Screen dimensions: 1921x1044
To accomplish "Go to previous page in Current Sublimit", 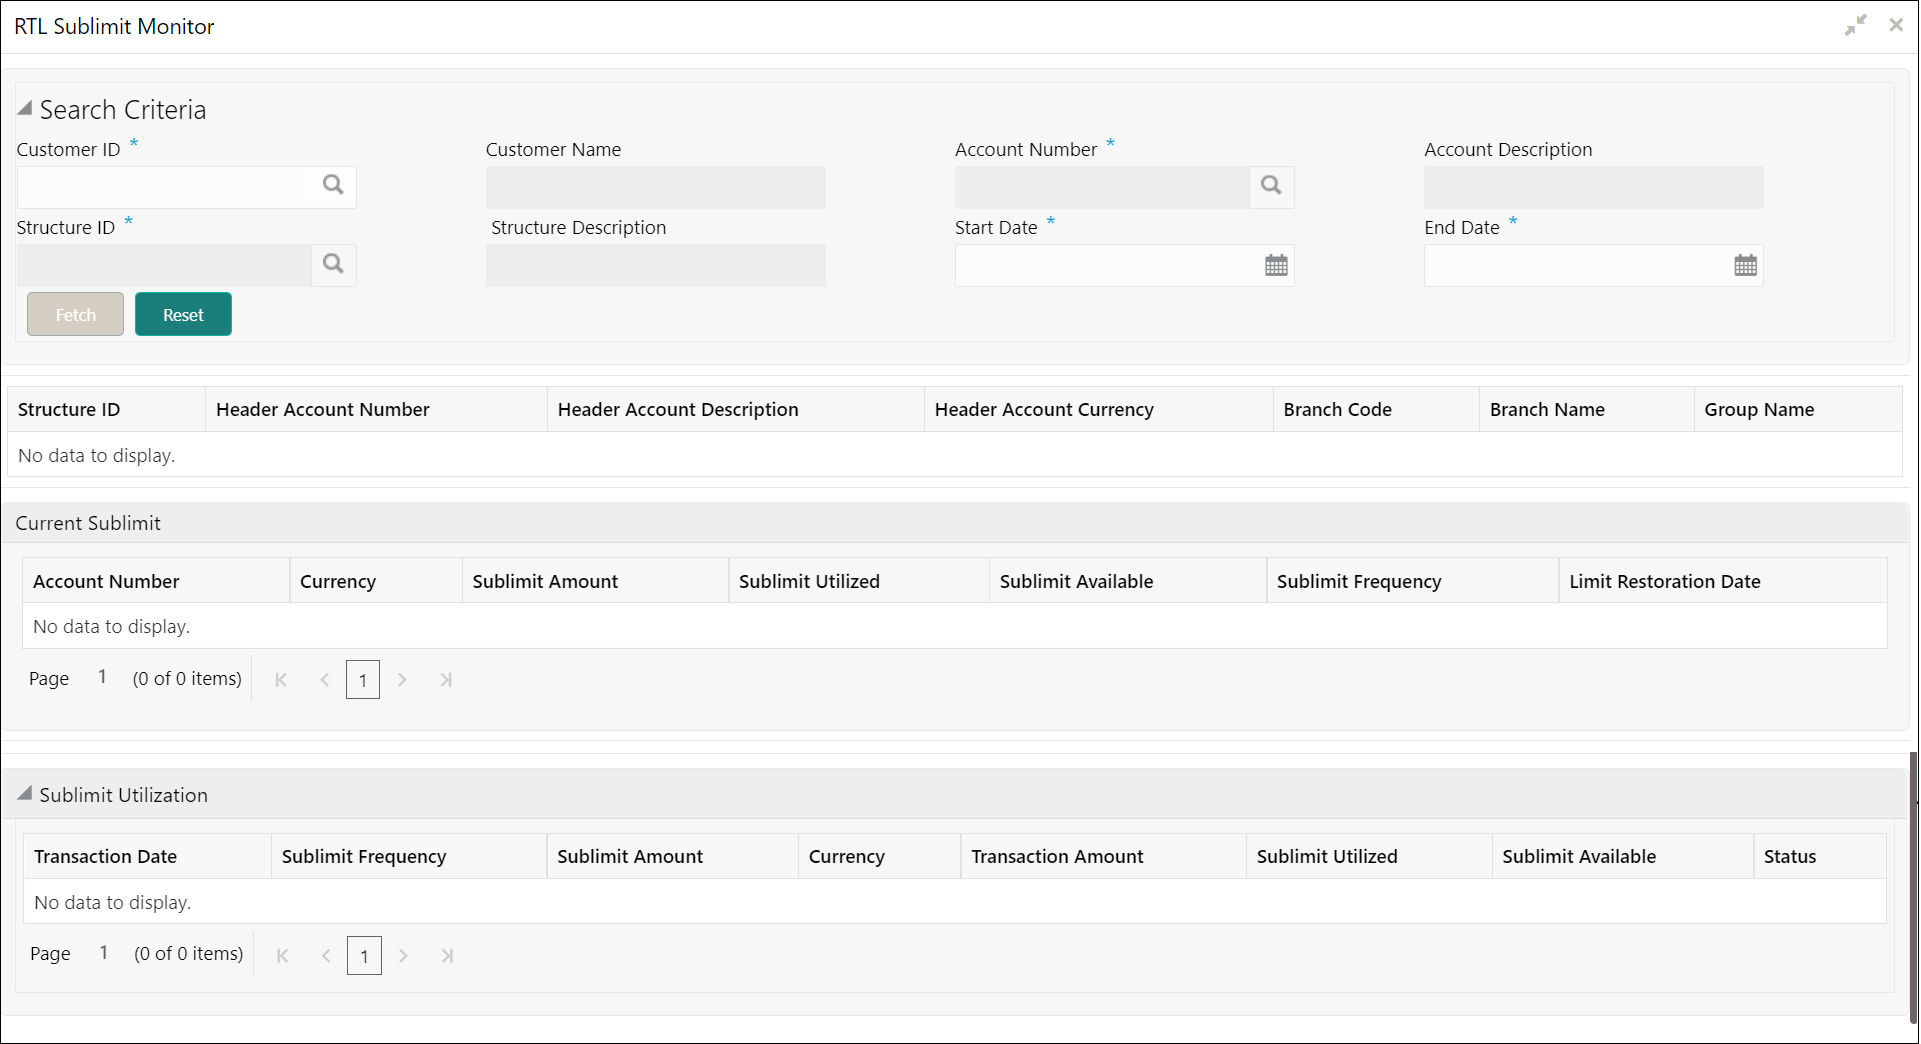I will [325, 680].
